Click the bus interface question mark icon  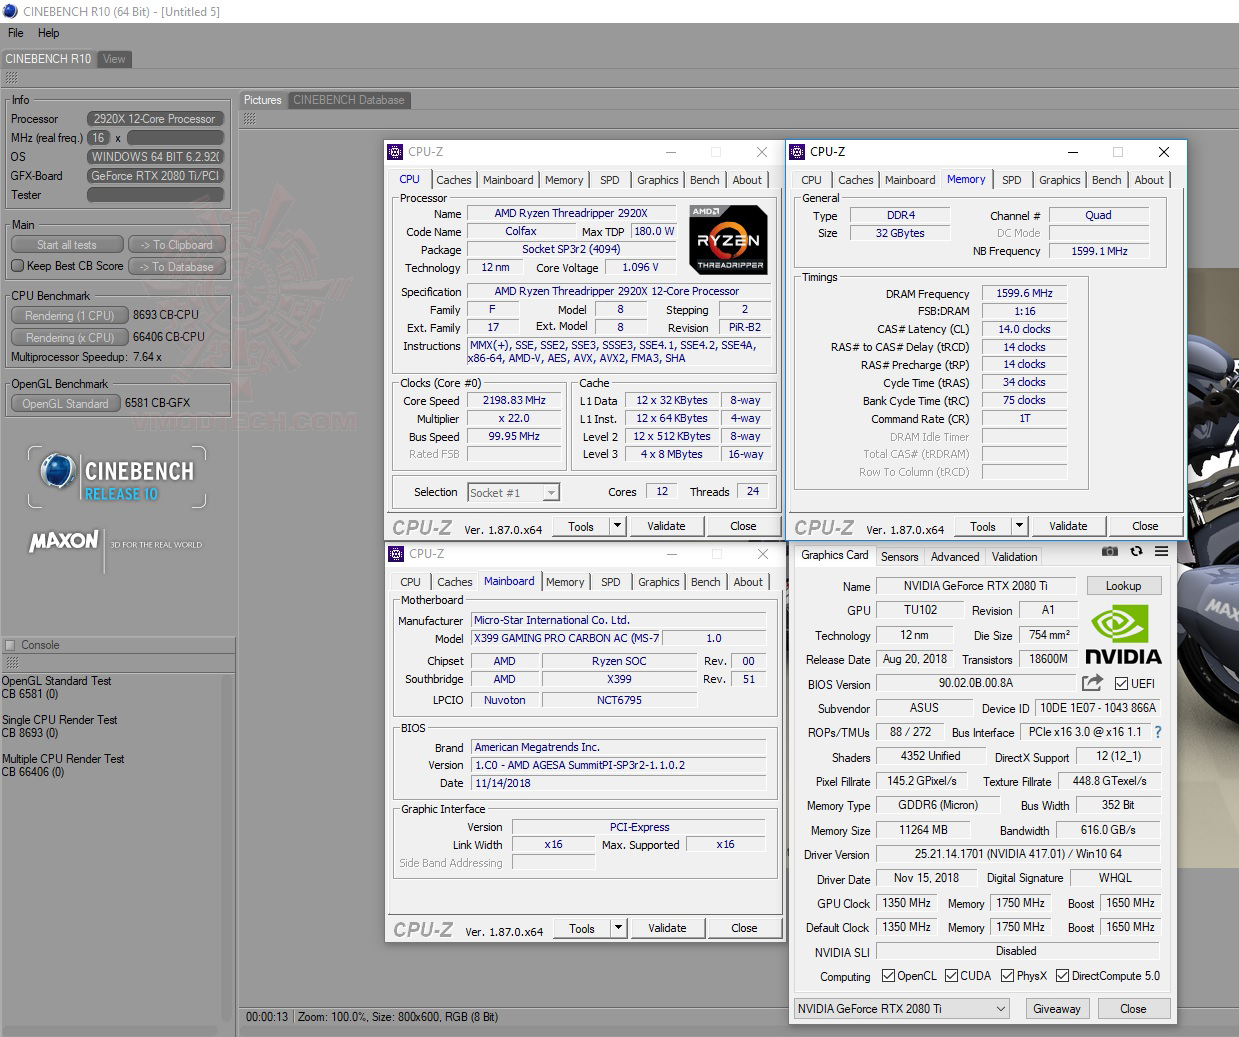(x=1158, y=732)
